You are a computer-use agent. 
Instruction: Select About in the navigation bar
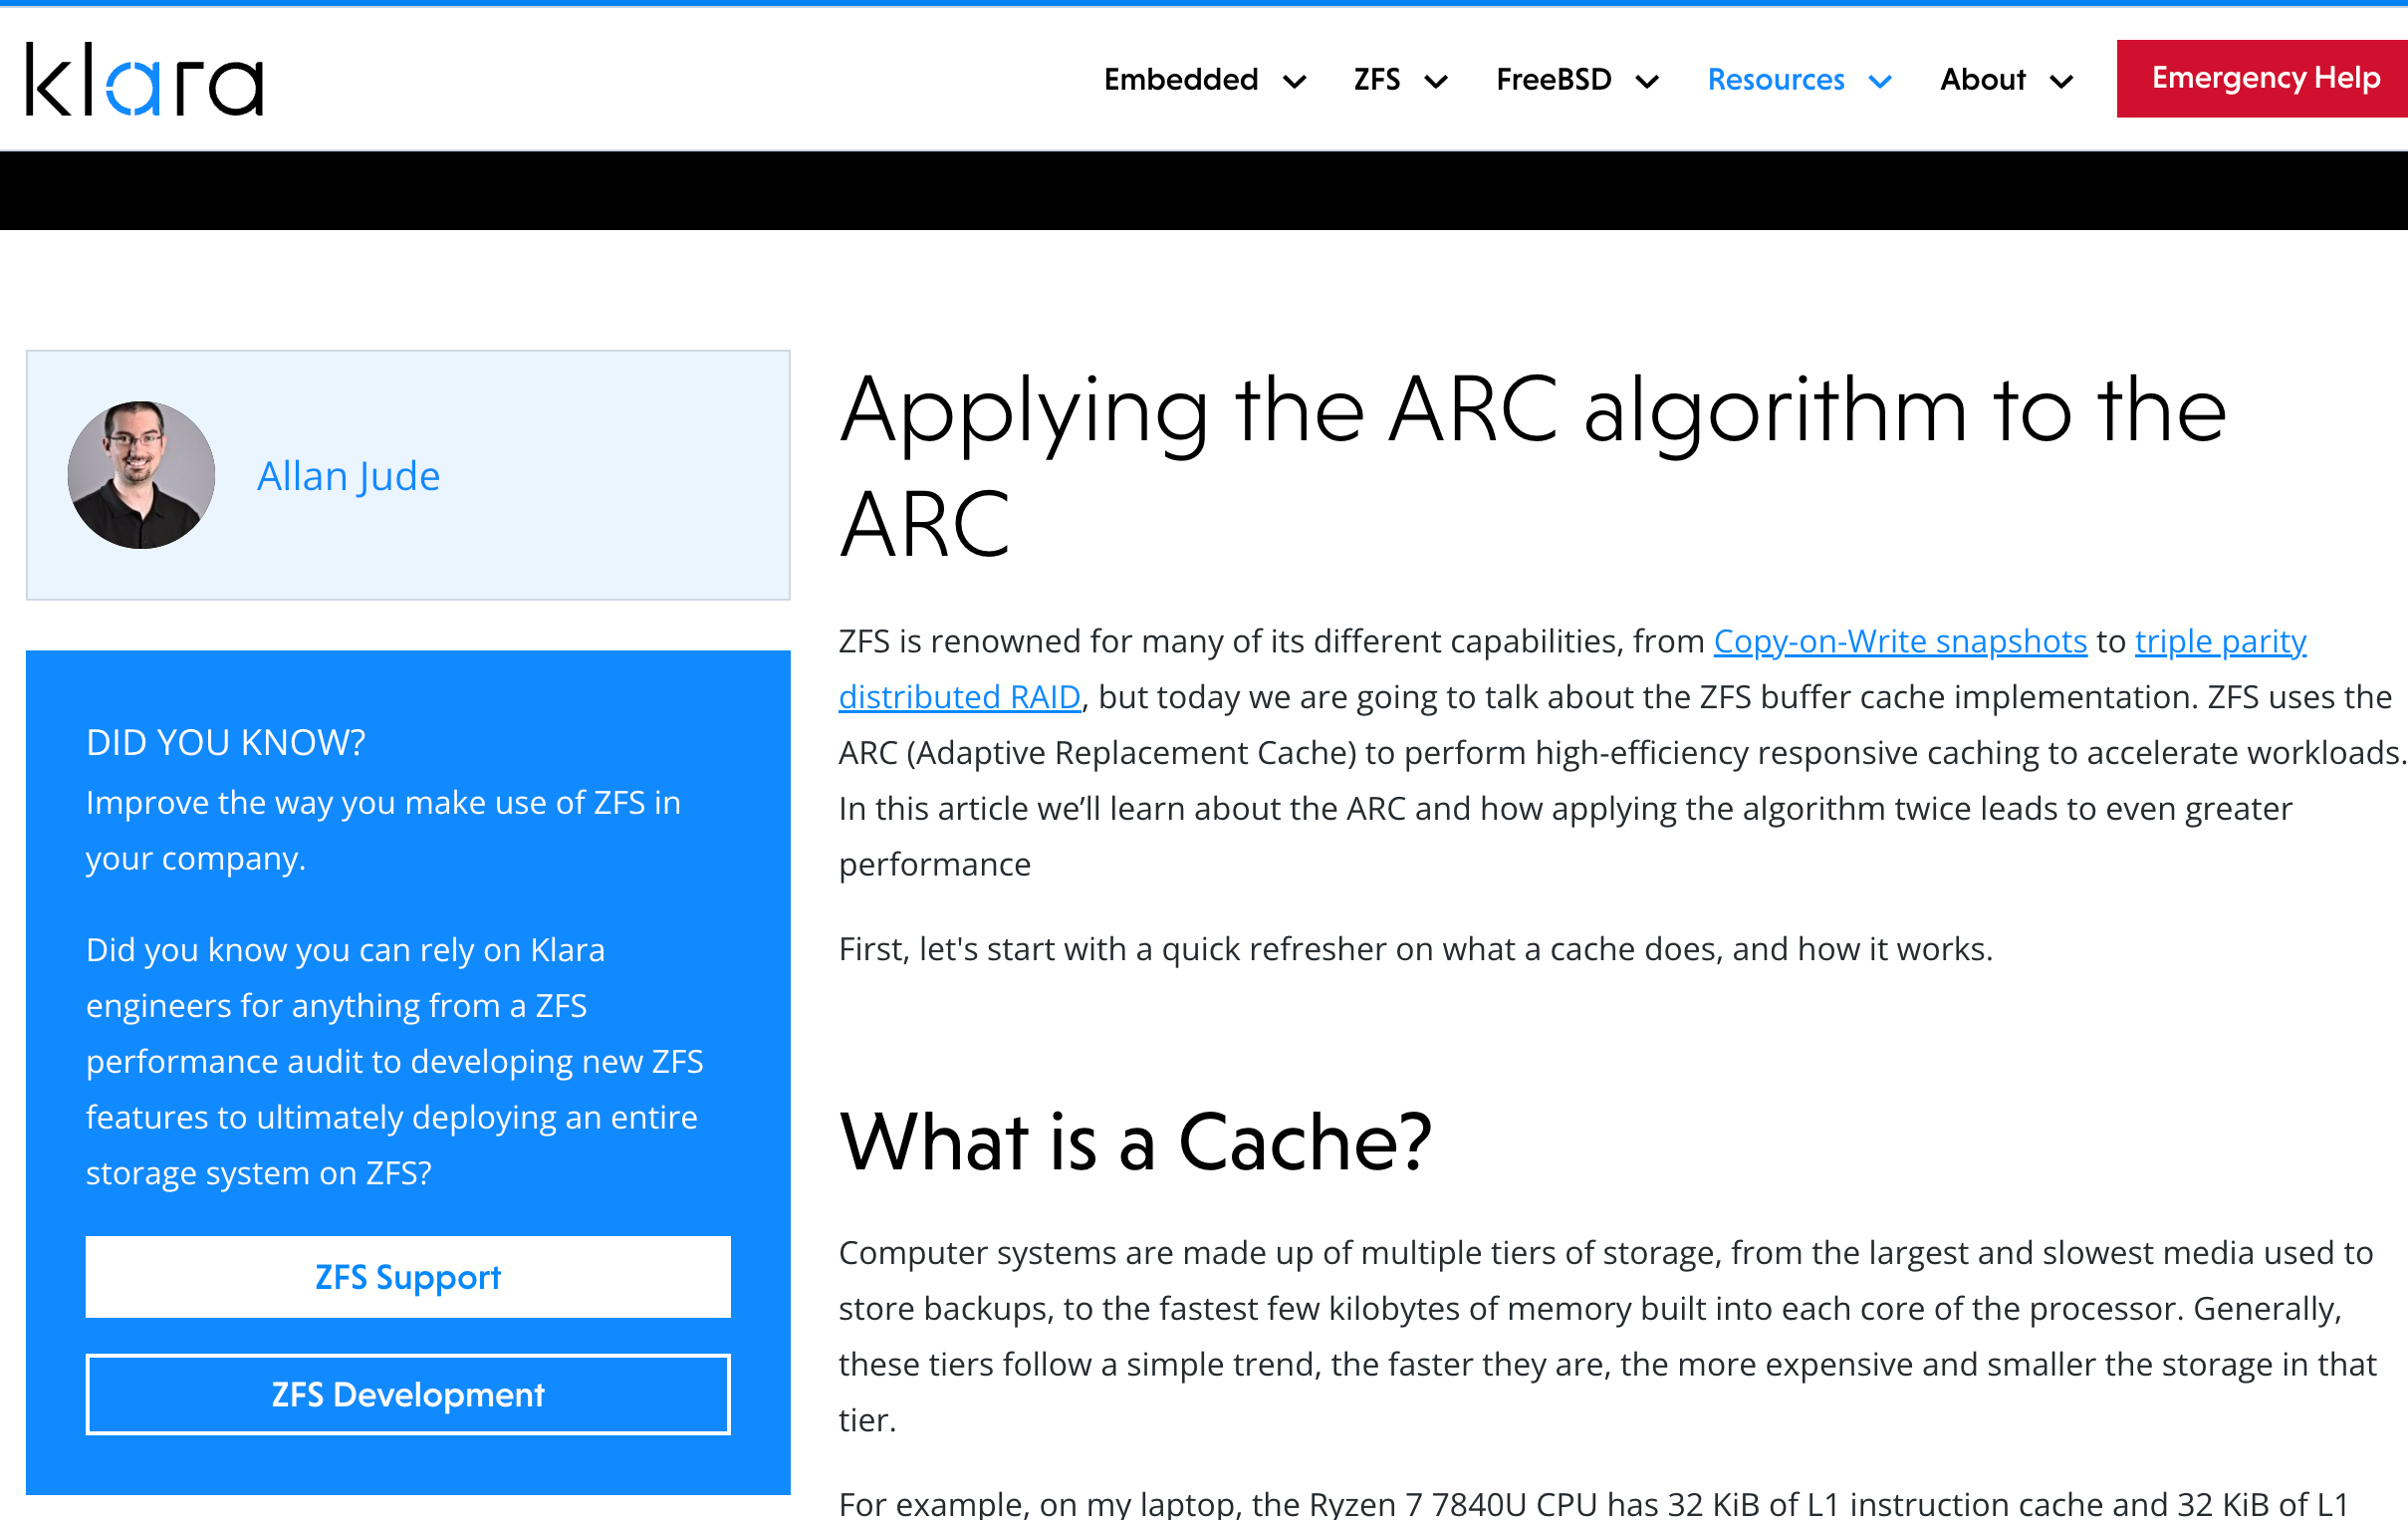point(1982,79)
